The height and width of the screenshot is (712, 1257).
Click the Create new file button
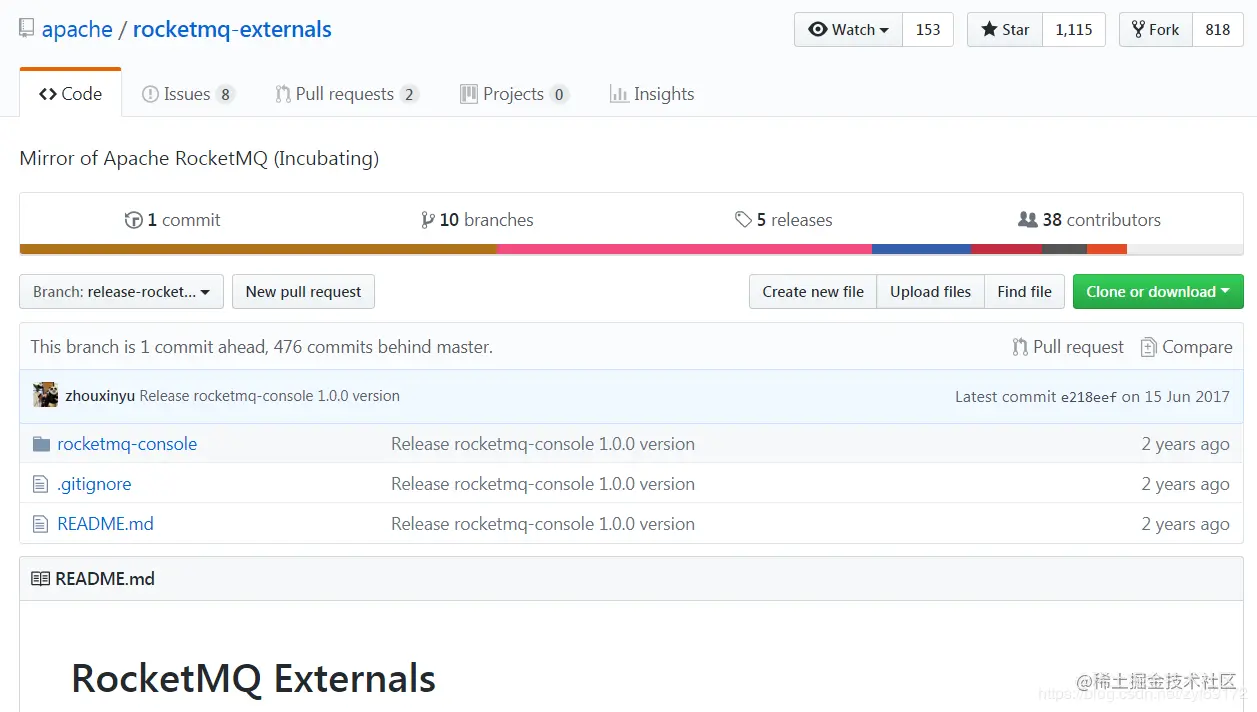pyautogui.click(x=813, y=292)
